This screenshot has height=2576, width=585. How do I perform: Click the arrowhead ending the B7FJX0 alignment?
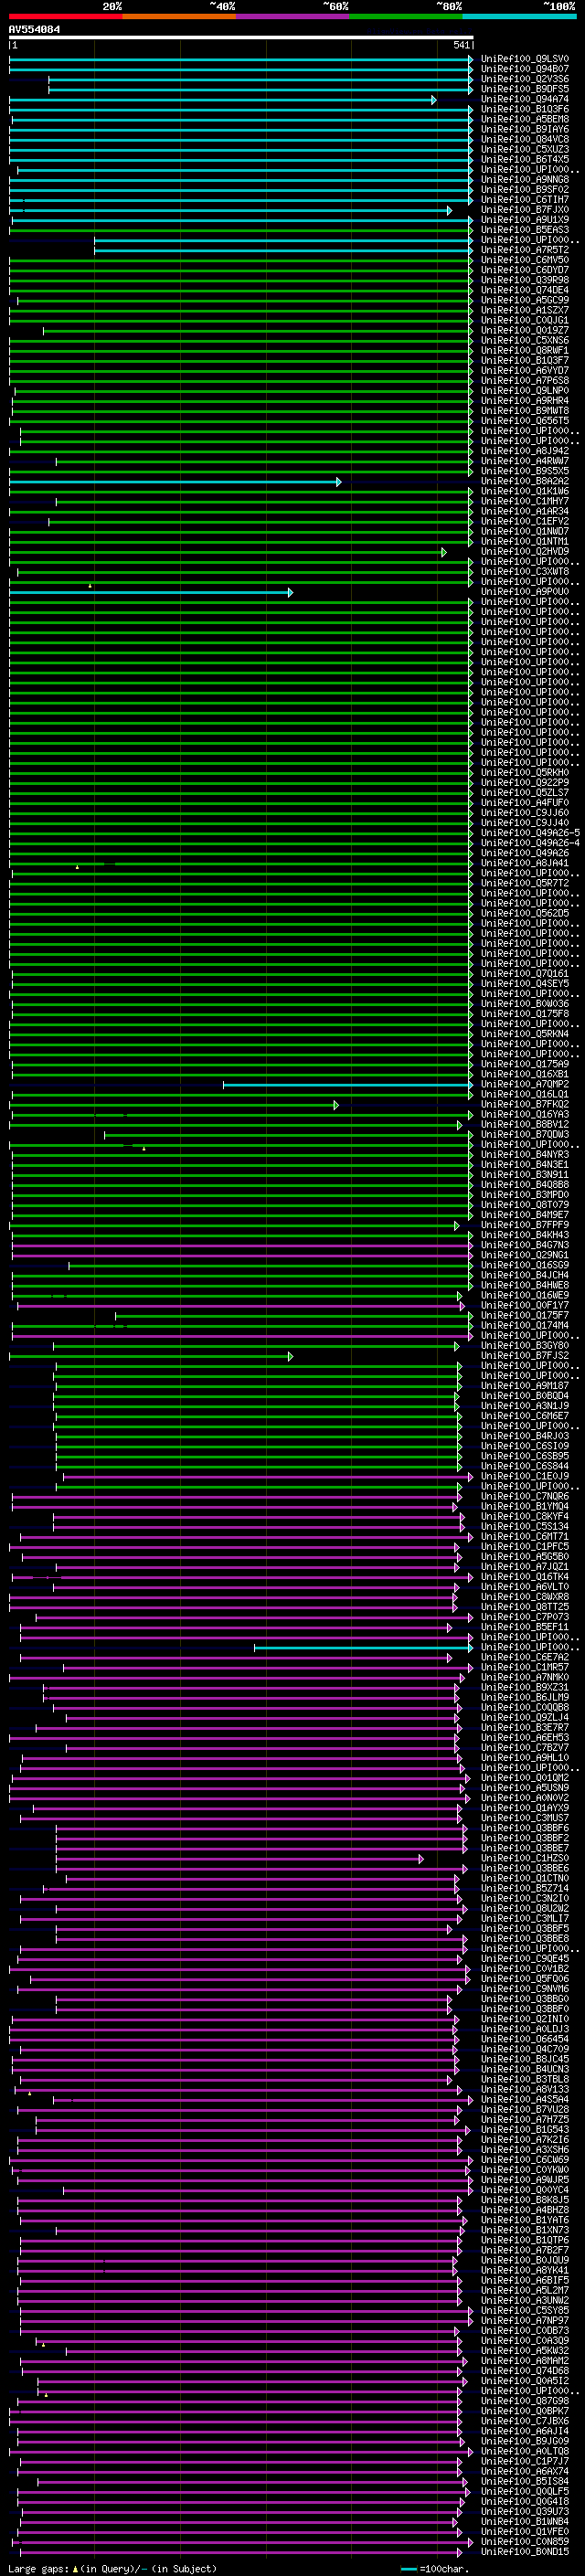tap(449, 211)
